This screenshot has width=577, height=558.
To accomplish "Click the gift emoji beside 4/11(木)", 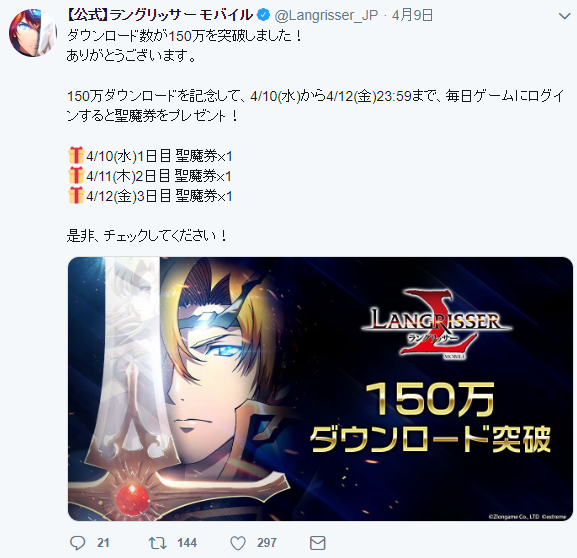I will click(x=76, y=175).
